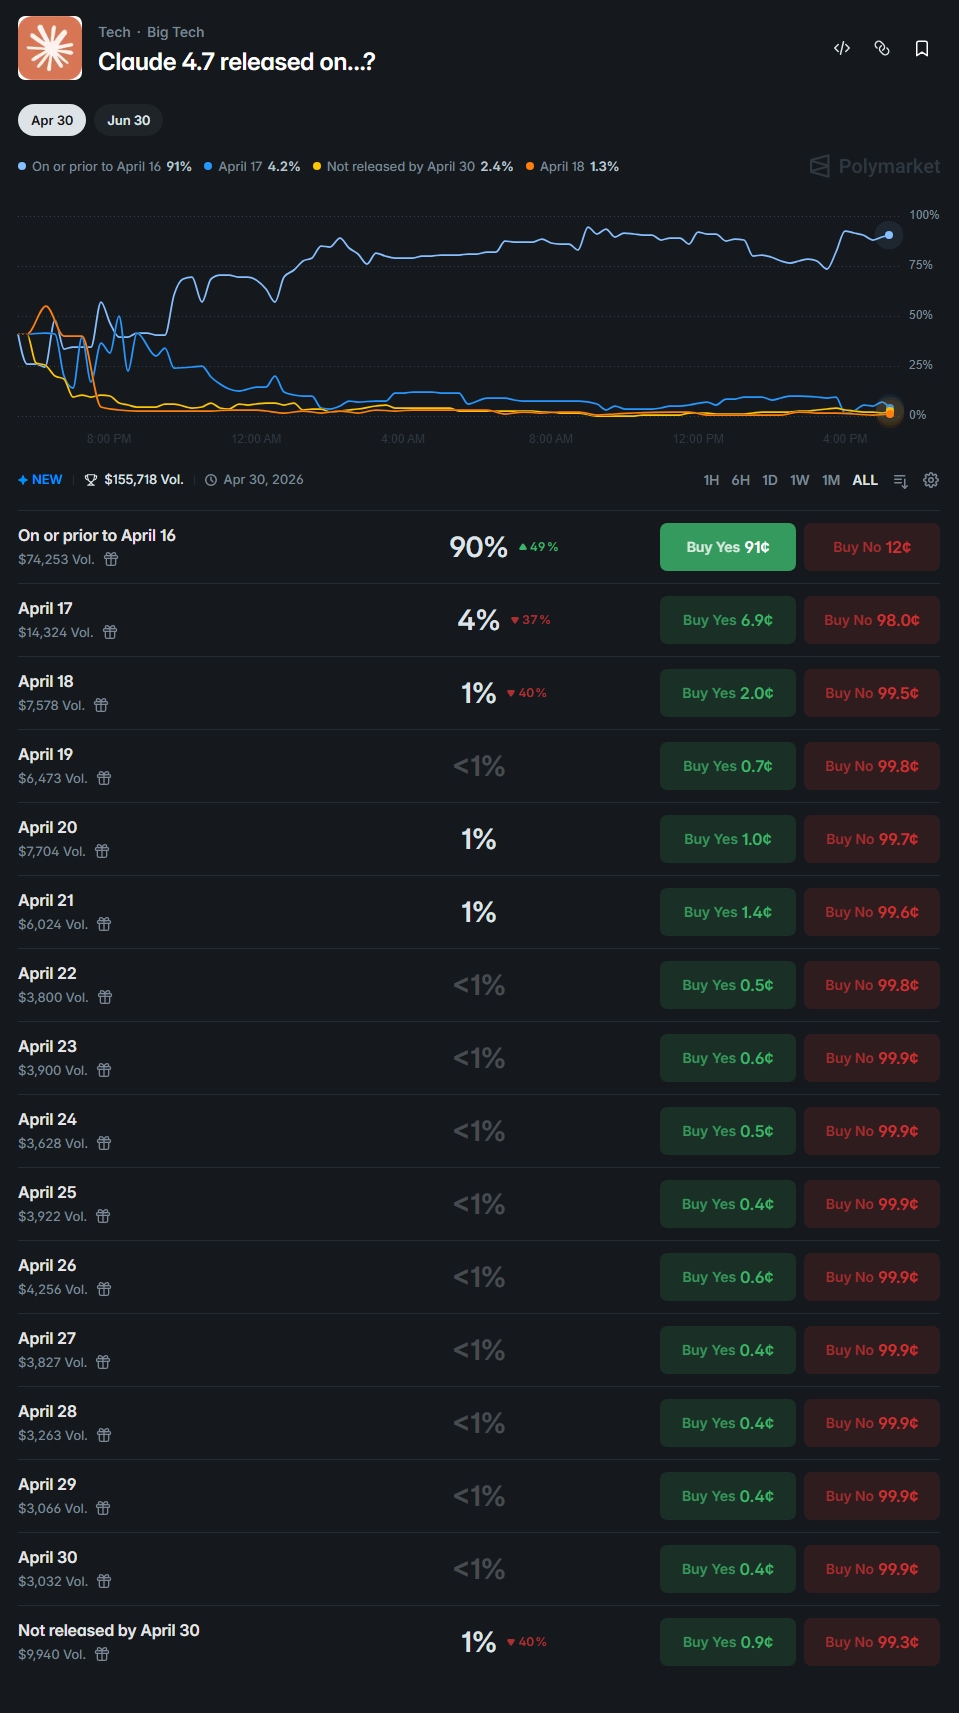Open chart settings gear icon
Screen dimensions: 959x1713
[x=931, y=480]
